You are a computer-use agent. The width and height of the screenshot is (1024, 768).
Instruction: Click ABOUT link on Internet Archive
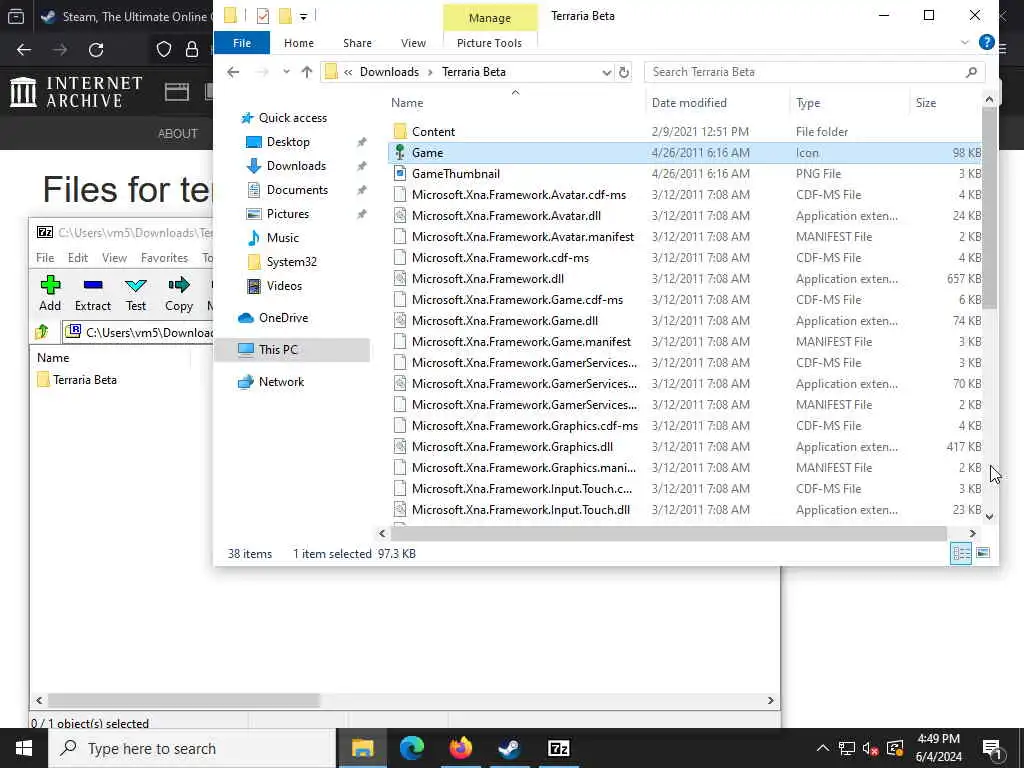tap(178, 133)
